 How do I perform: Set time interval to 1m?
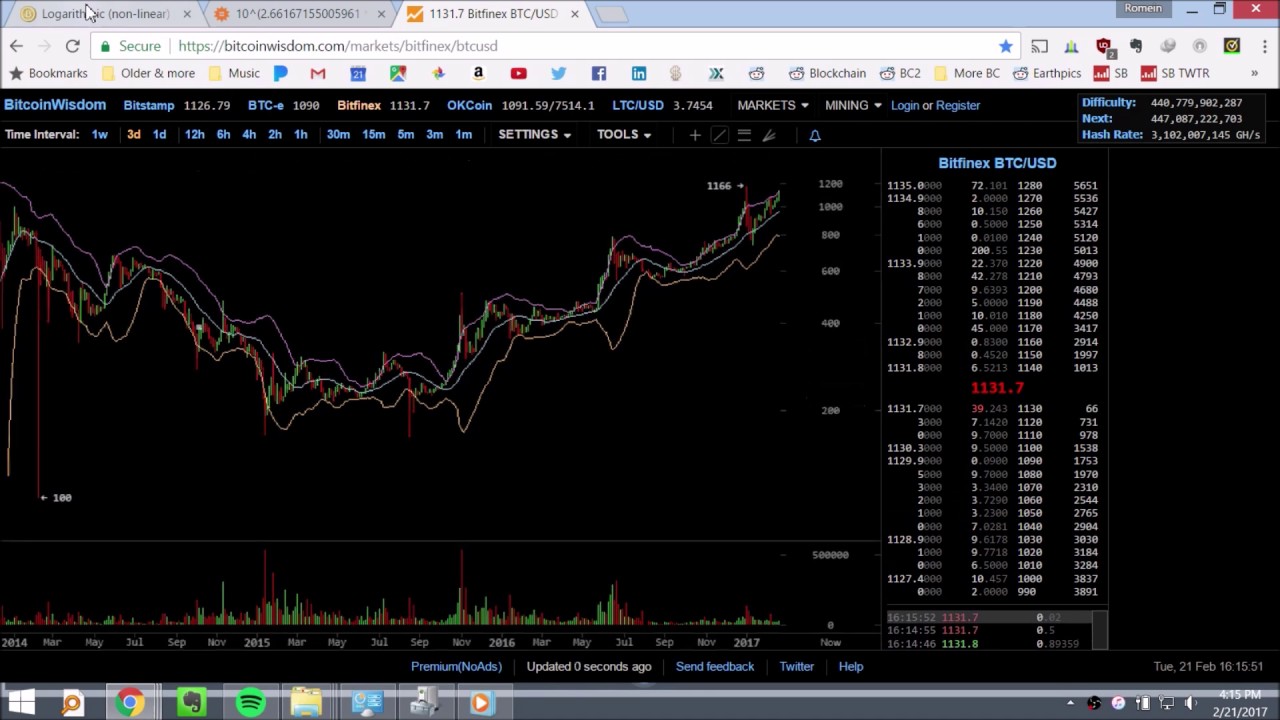pyautogui.click(x=463, y=134)
